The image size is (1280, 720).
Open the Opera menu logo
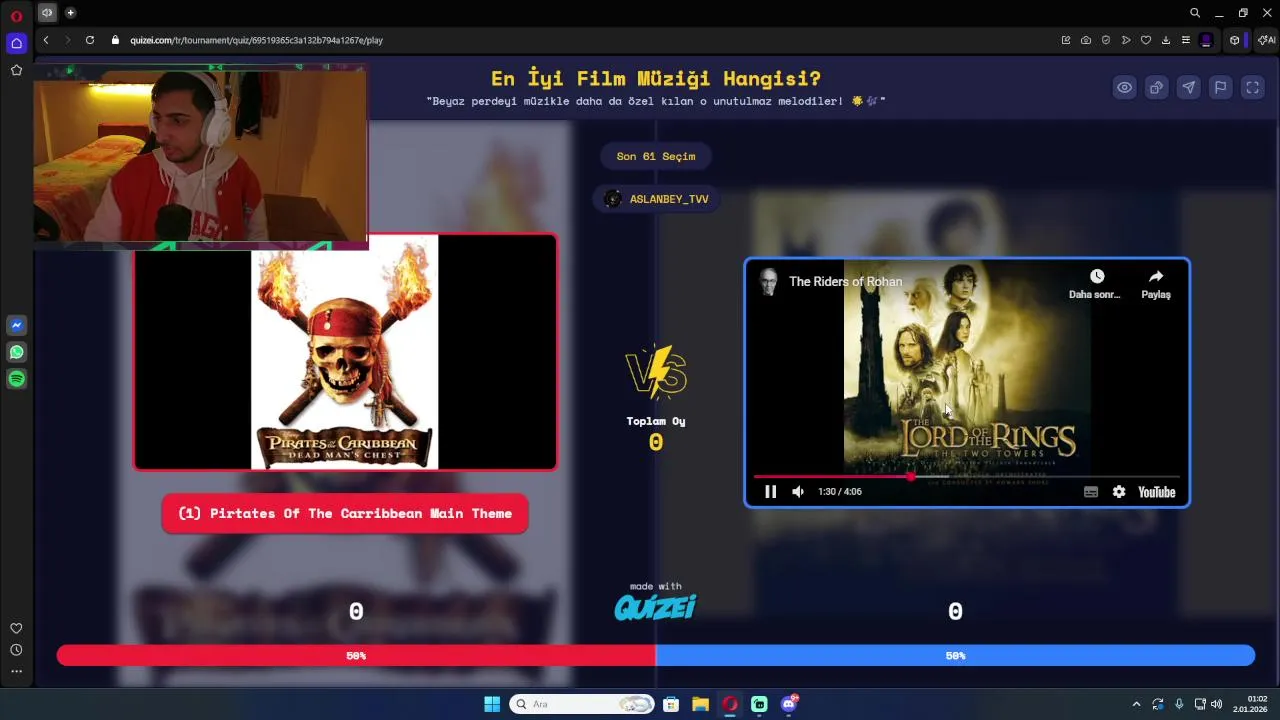pos(16,15)
